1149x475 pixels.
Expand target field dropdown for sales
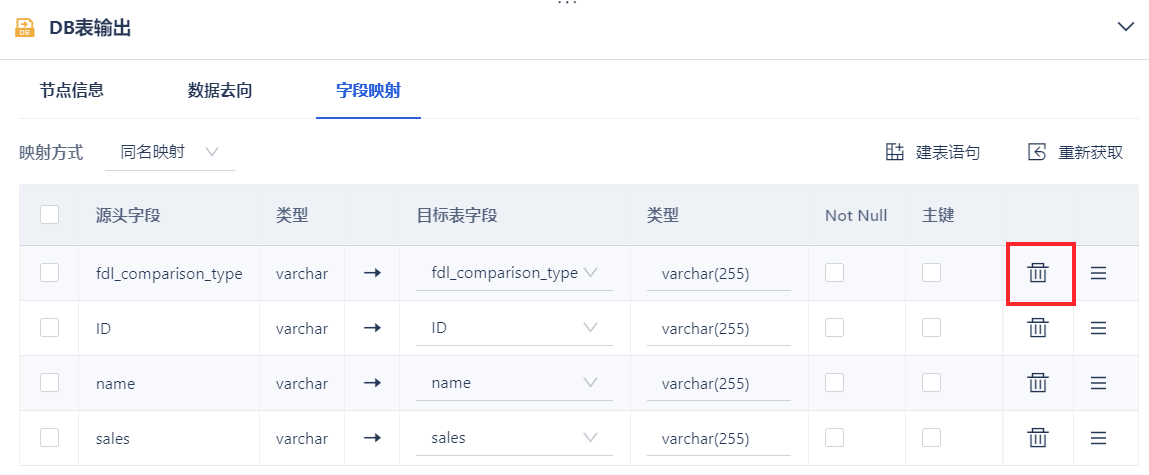click(589, 438)
